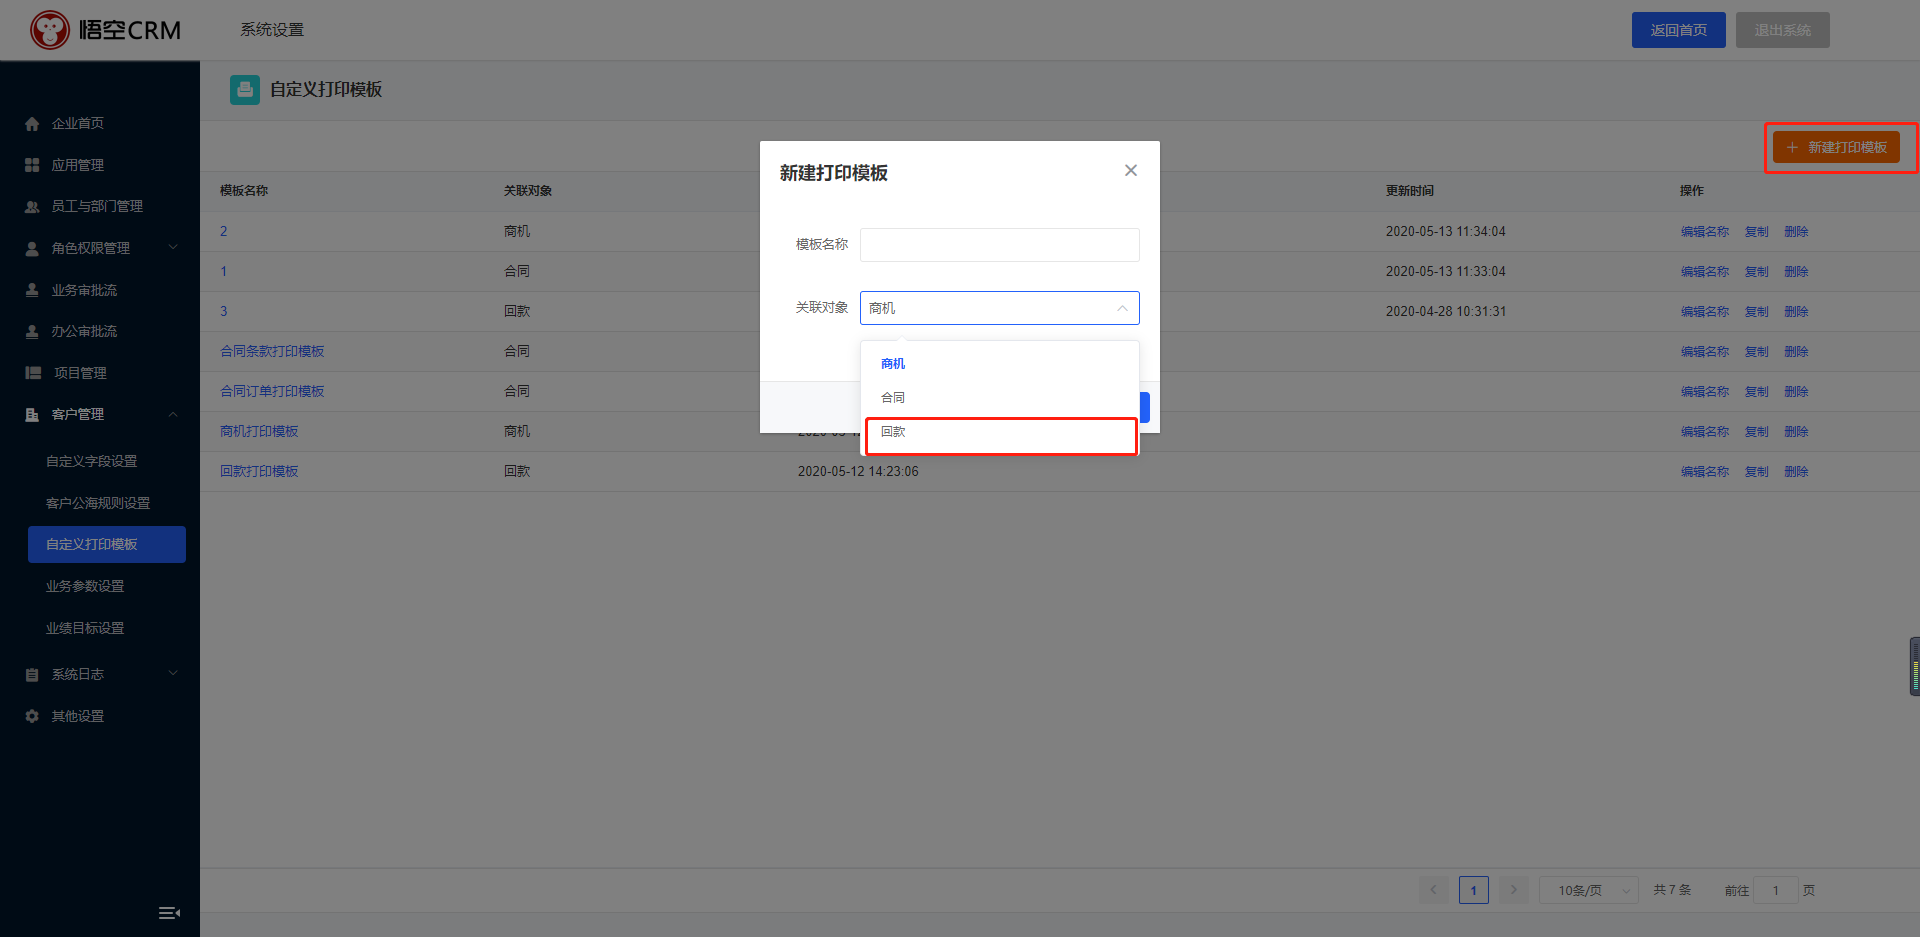Open template named 2
Viewport: 1920px width, 937px height.
click(x=224, y=232)
